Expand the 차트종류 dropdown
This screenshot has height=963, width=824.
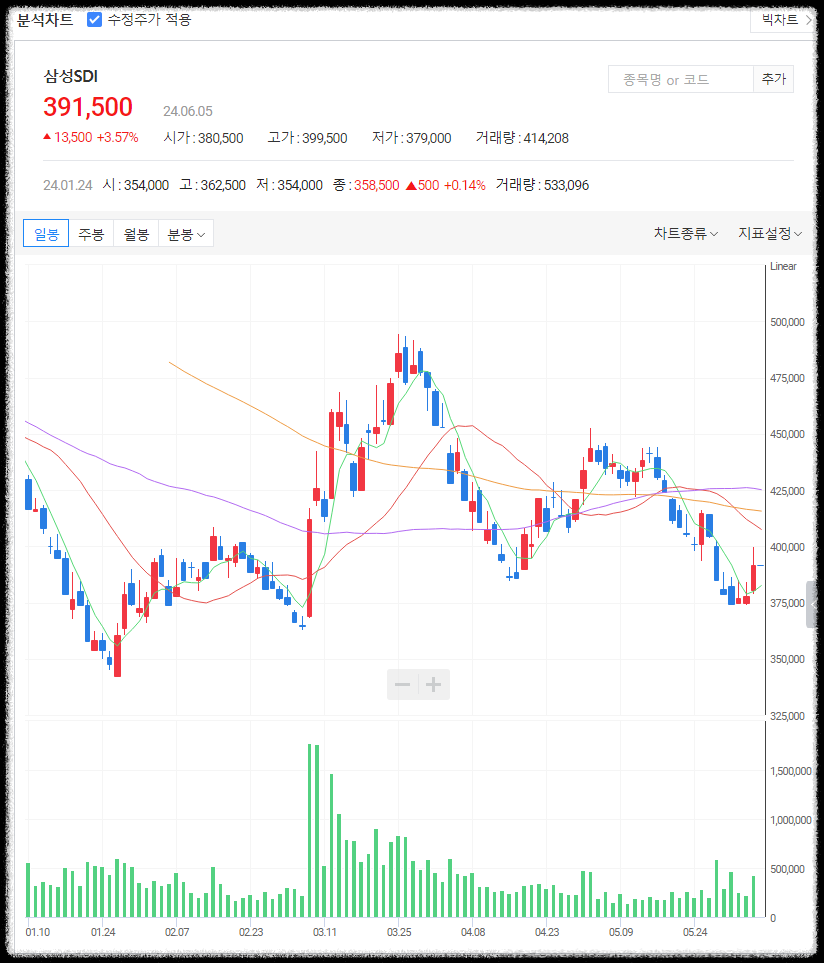(685, 233)
